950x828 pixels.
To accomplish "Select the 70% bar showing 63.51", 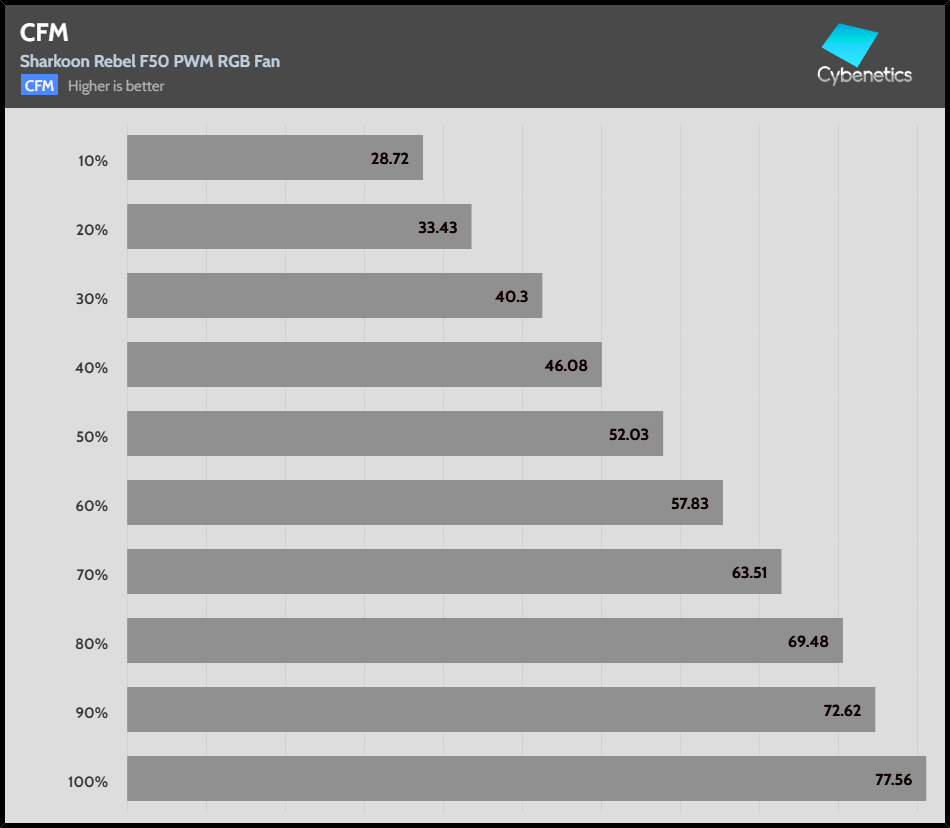I will [x=453, y=572].
